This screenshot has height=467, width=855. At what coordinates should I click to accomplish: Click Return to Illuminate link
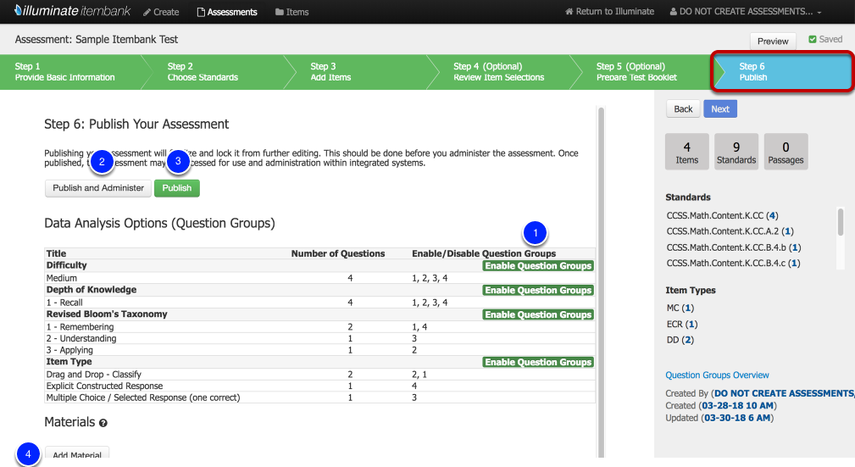tap(610, 11)
